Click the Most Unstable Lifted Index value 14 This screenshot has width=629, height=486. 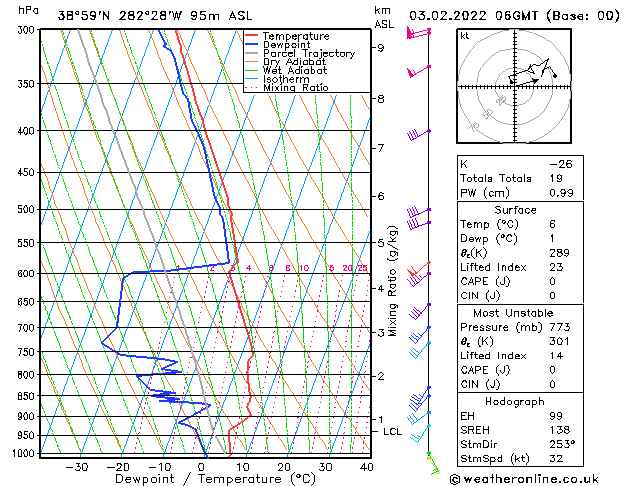click(x=556, y=356)
